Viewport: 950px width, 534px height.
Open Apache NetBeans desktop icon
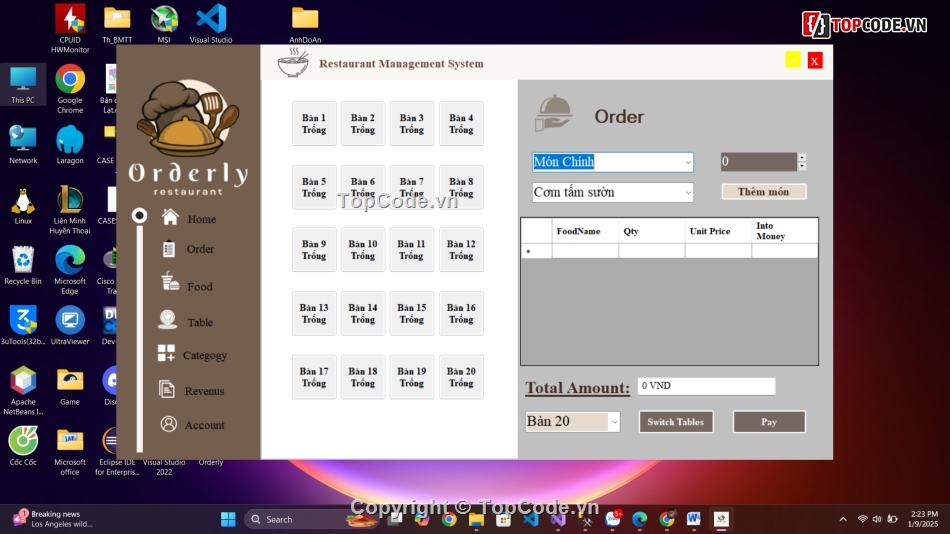[x=23, y=390]
